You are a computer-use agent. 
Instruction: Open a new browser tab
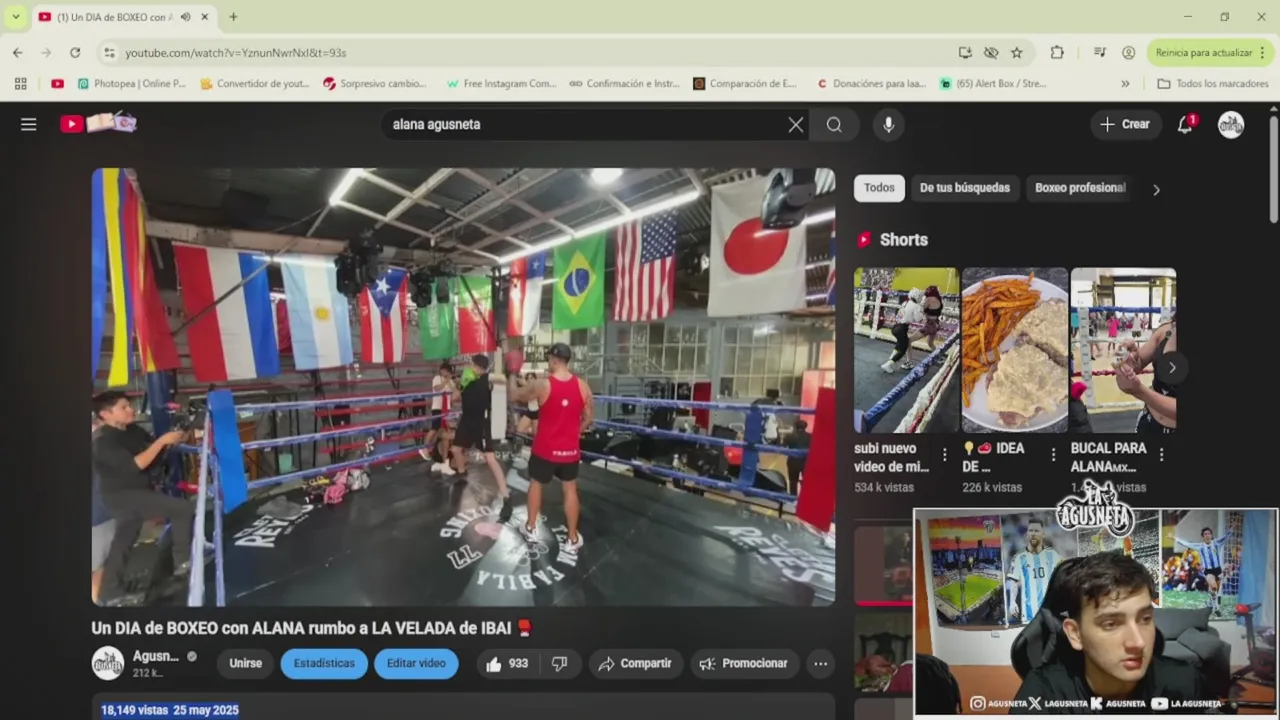point(233,17)
